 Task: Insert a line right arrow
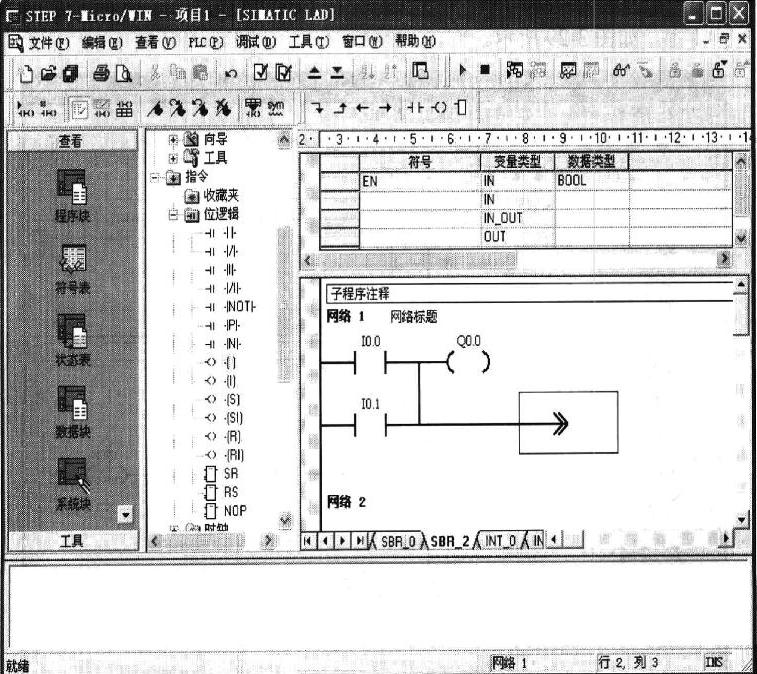(385, 107)
